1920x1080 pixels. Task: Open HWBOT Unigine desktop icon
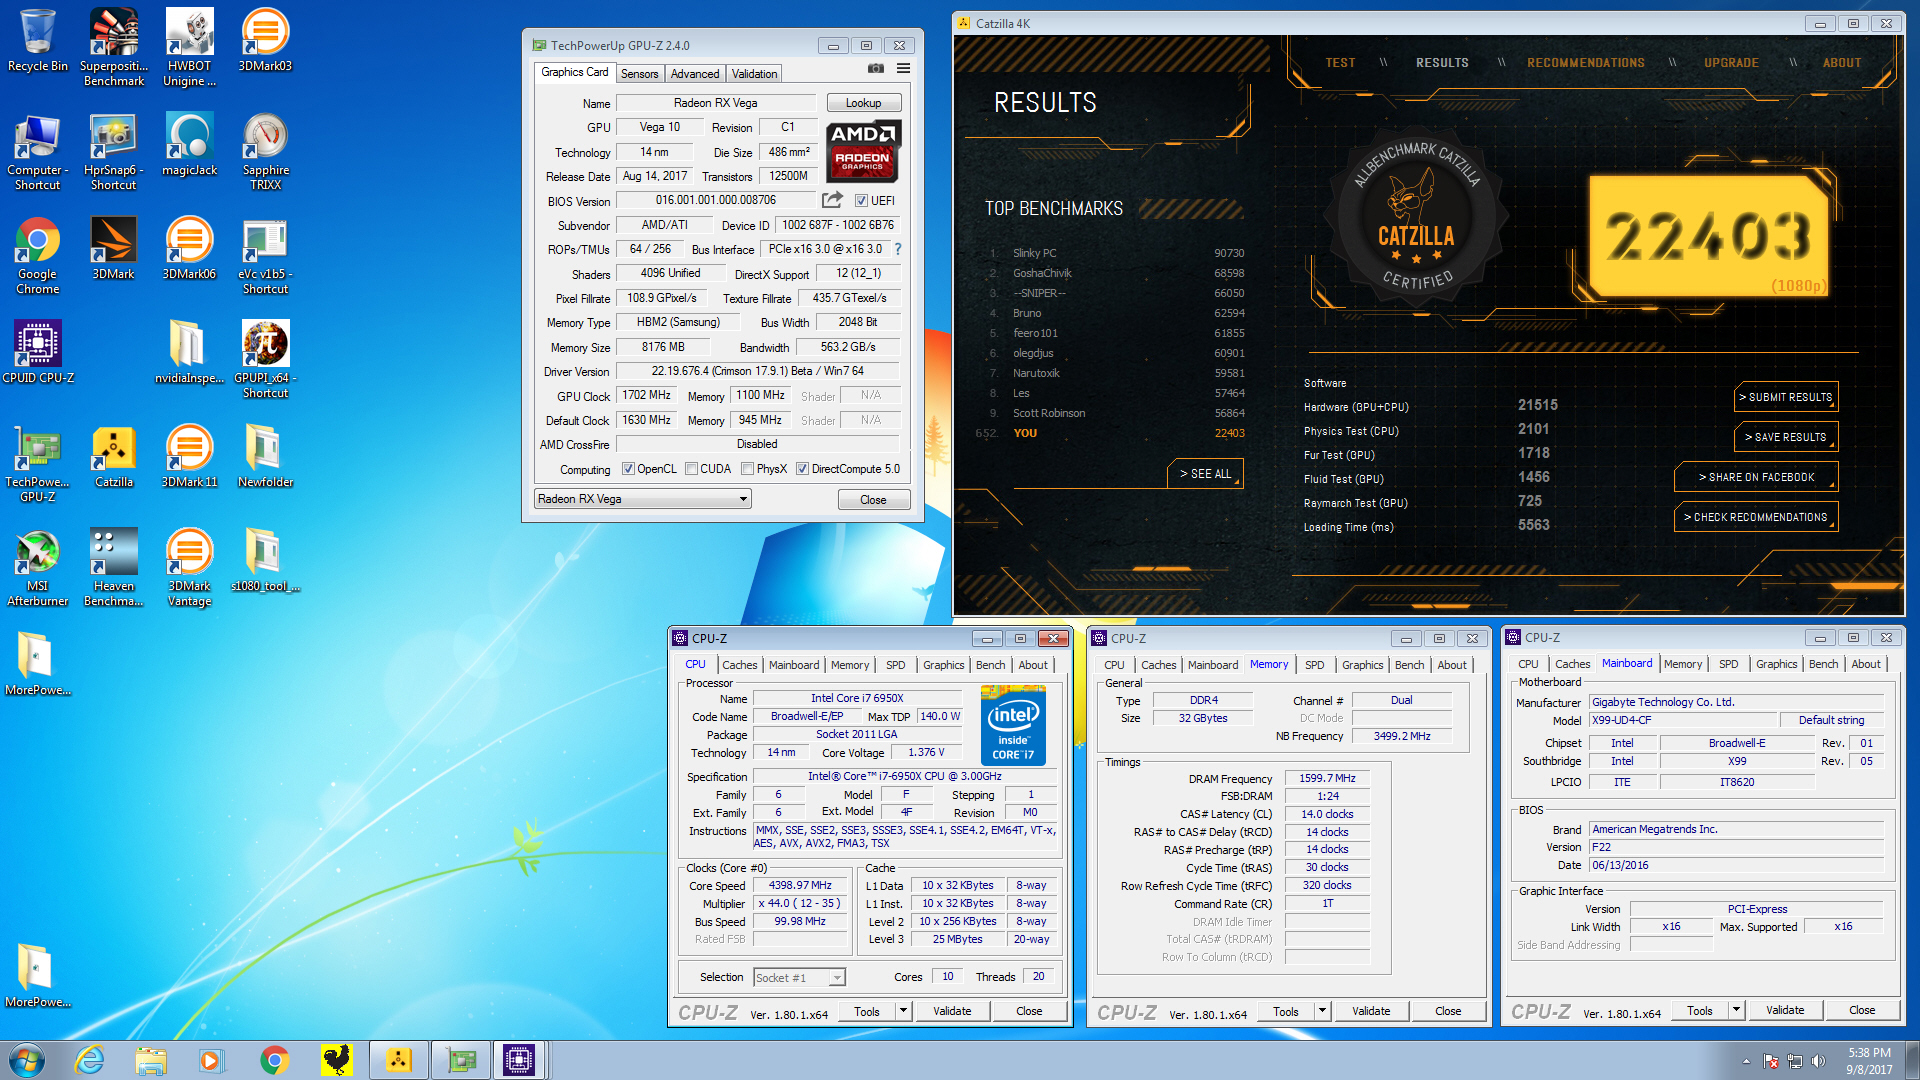pyautogui.click(x=189, y=47)
